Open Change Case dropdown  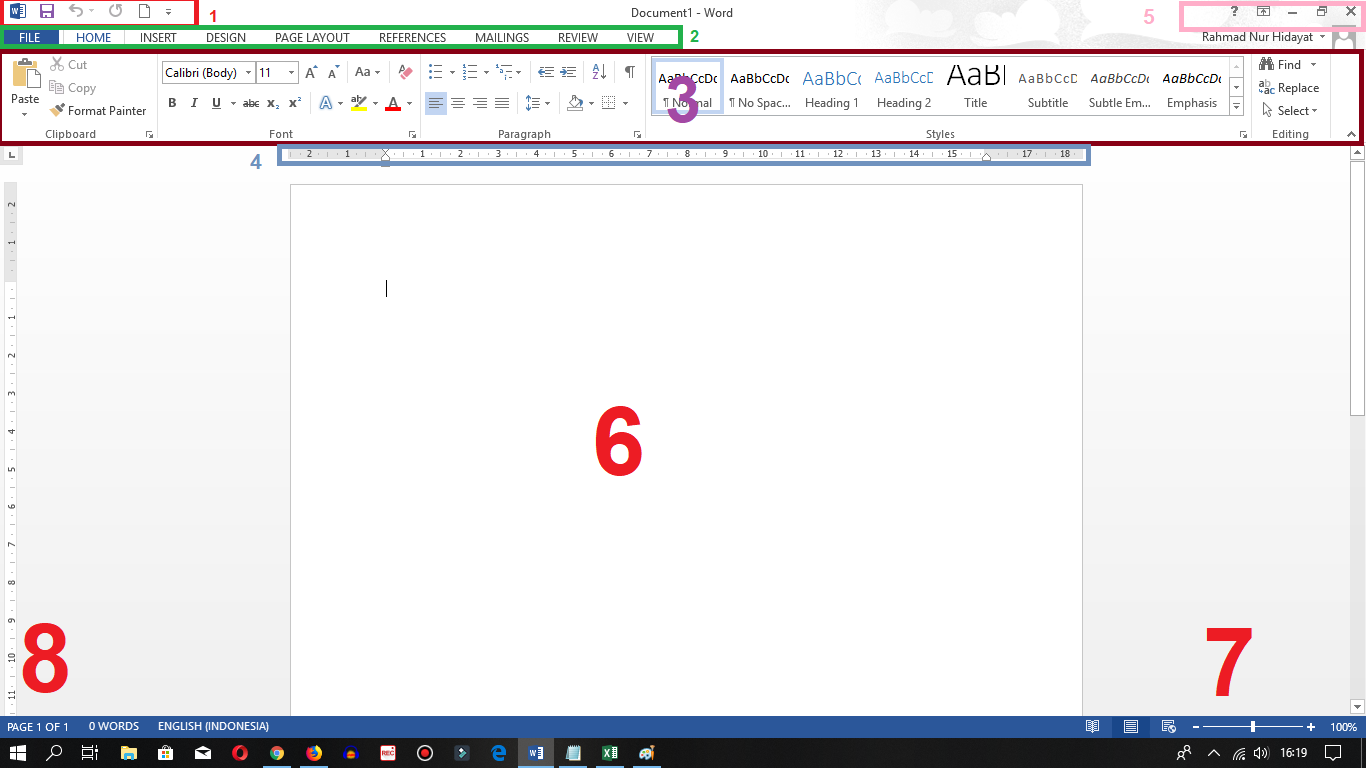pos(368,72)
